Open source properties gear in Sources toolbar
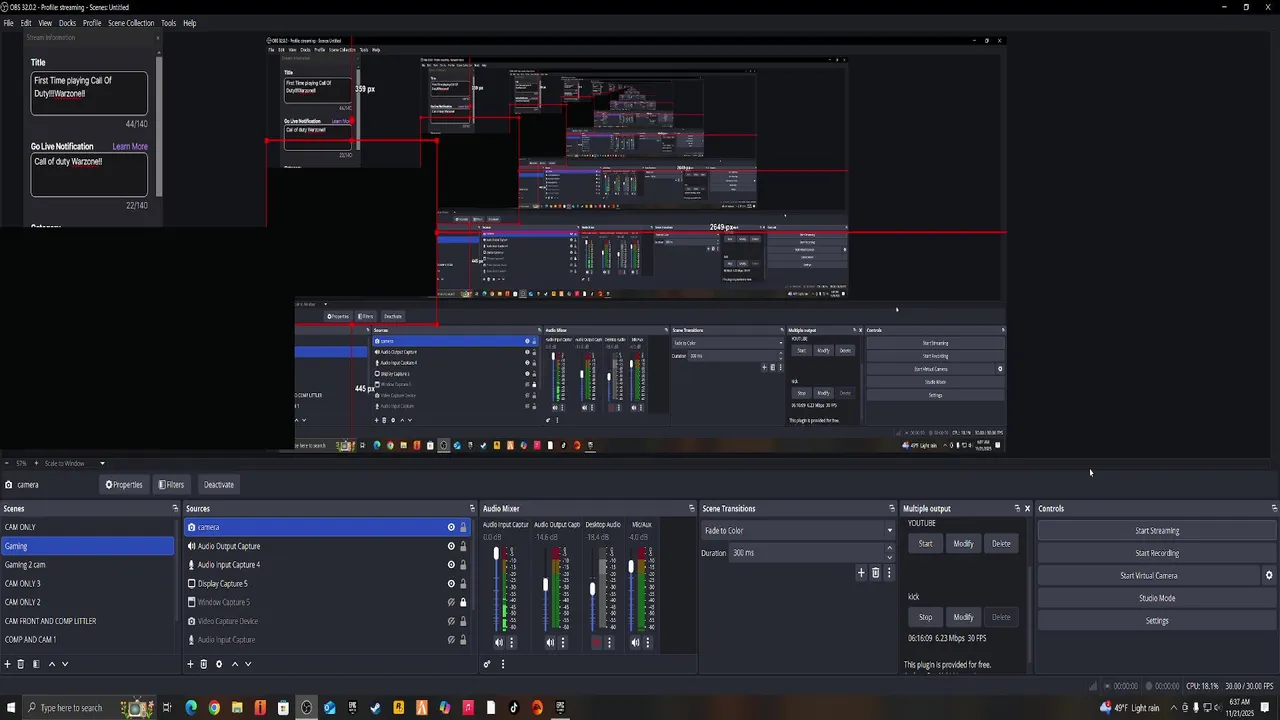The height and width of the screenshot is (720, 1280). [x=219, y=664]
